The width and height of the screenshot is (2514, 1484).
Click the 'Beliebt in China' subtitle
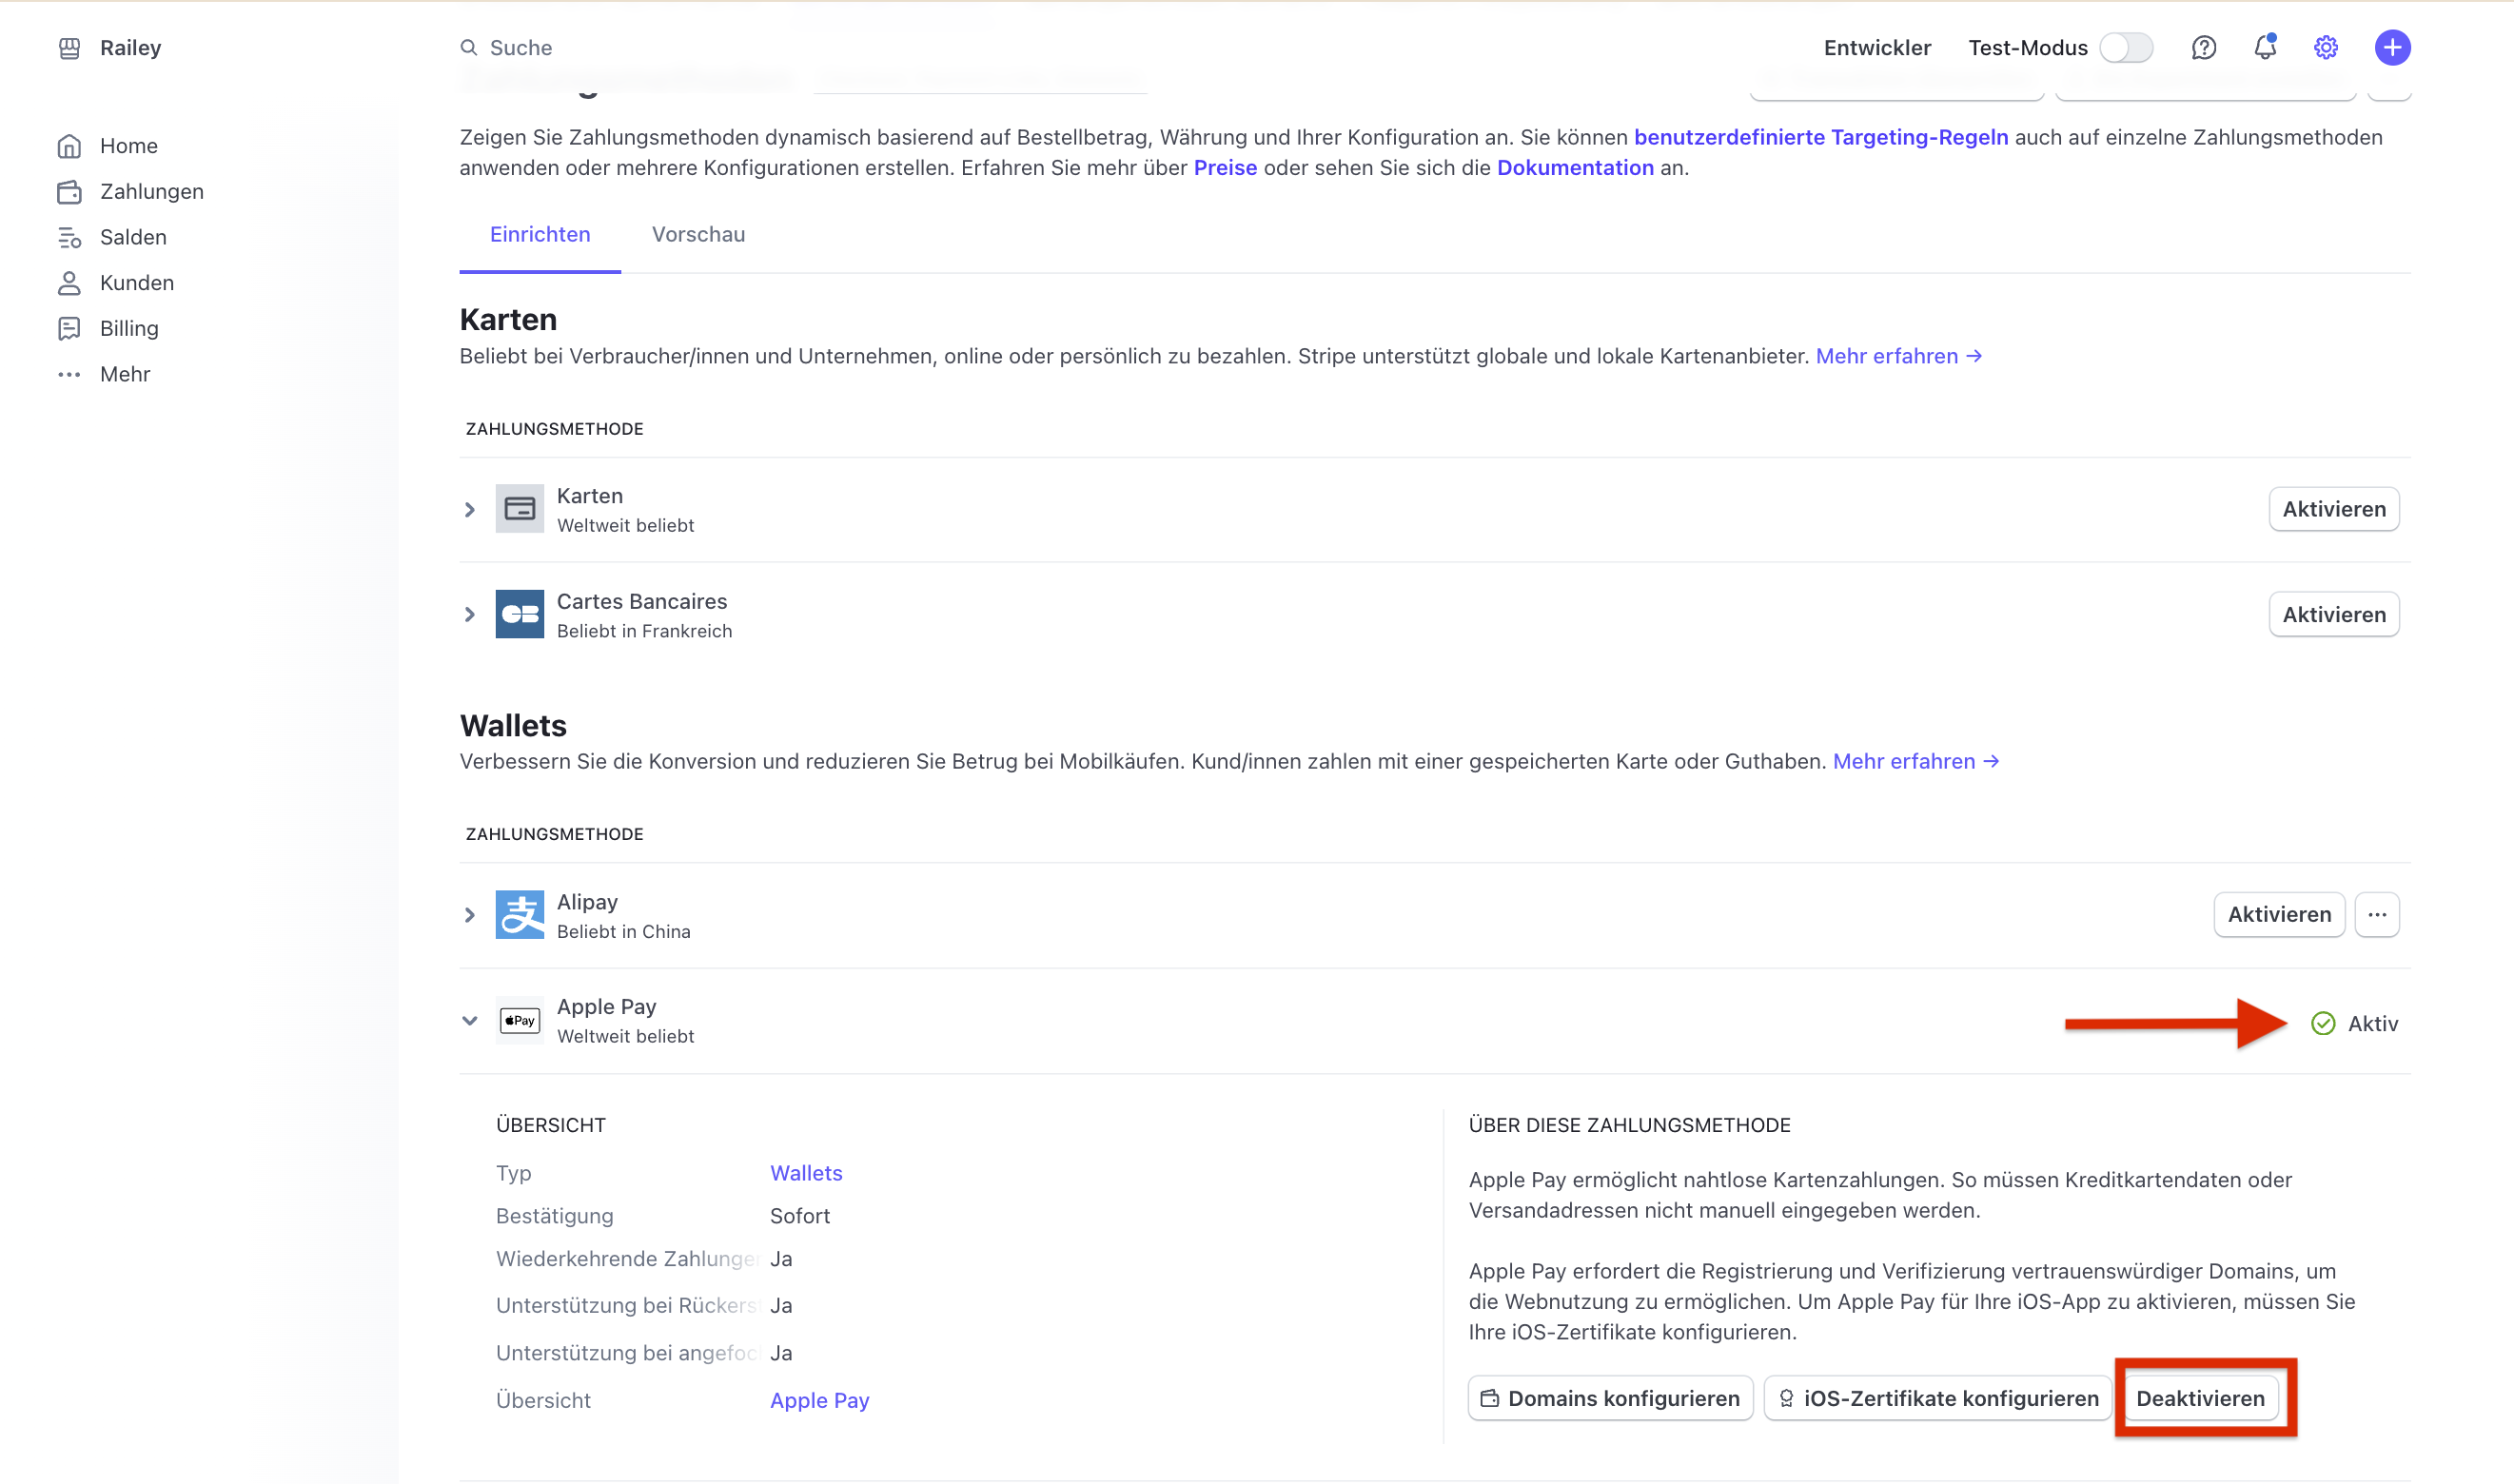624,932
